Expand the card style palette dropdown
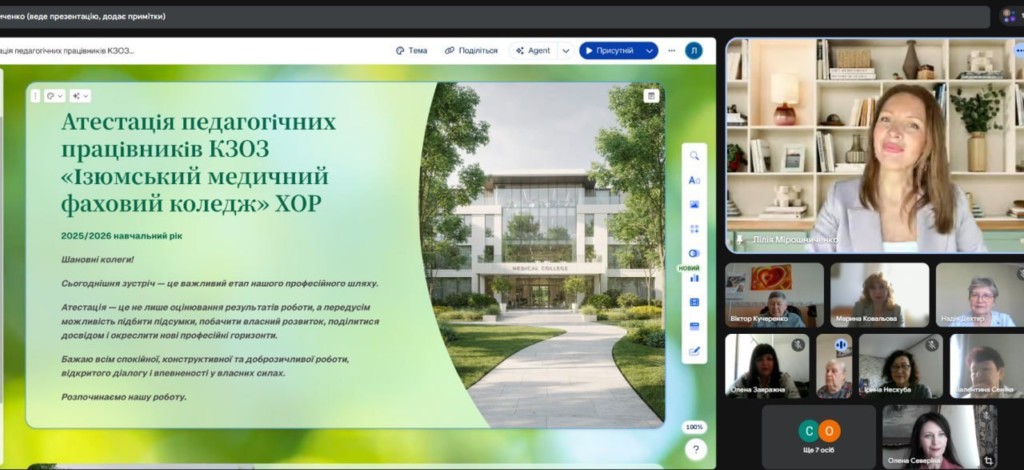Image resolution: width=1024 pixels, height=470 pixels. [x=54, y=96]
